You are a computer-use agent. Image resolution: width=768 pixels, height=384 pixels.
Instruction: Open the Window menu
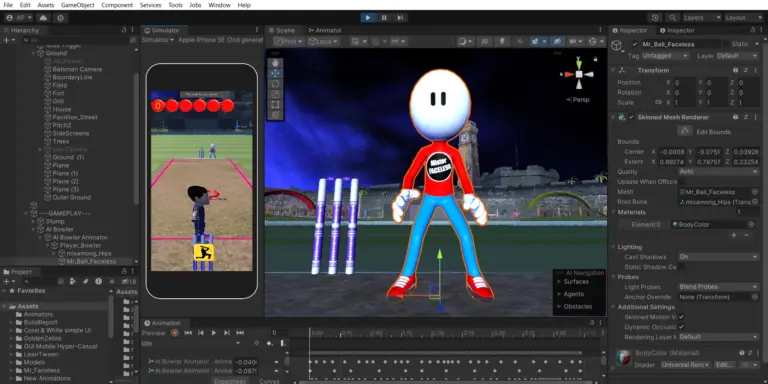coord(219,5)
